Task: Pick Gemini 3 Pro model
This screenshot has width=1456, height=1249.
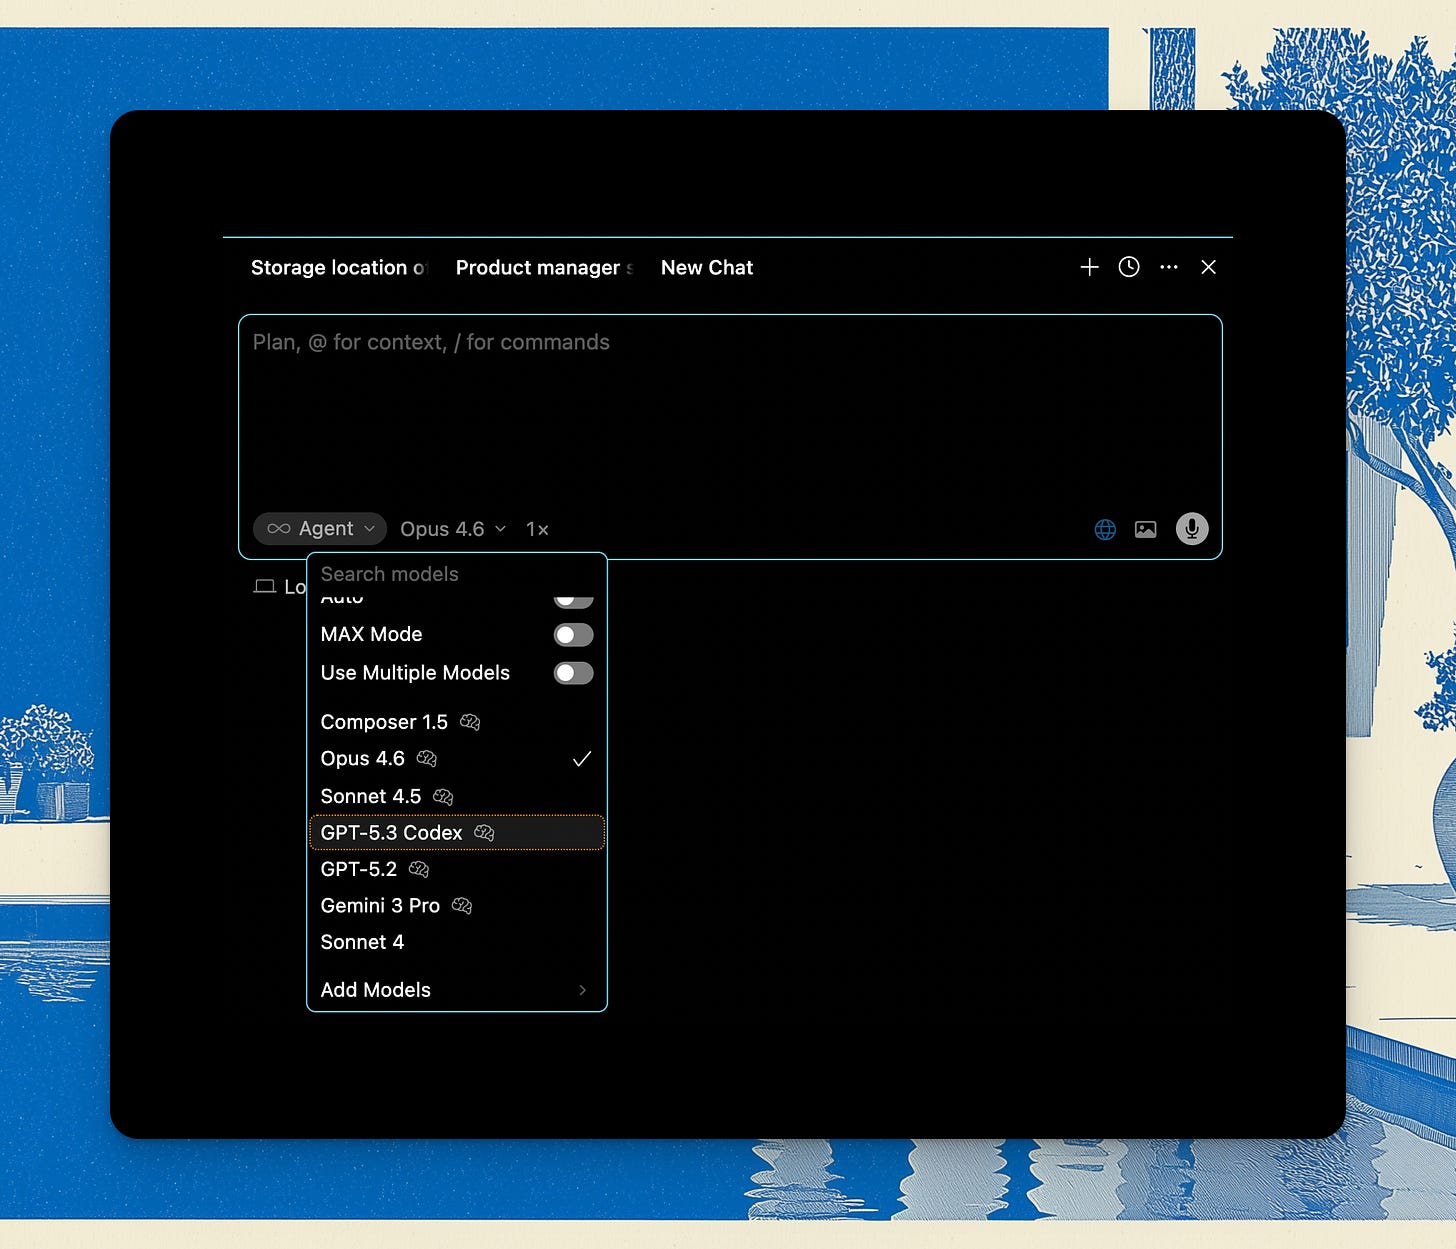Action: pos(457,905)
